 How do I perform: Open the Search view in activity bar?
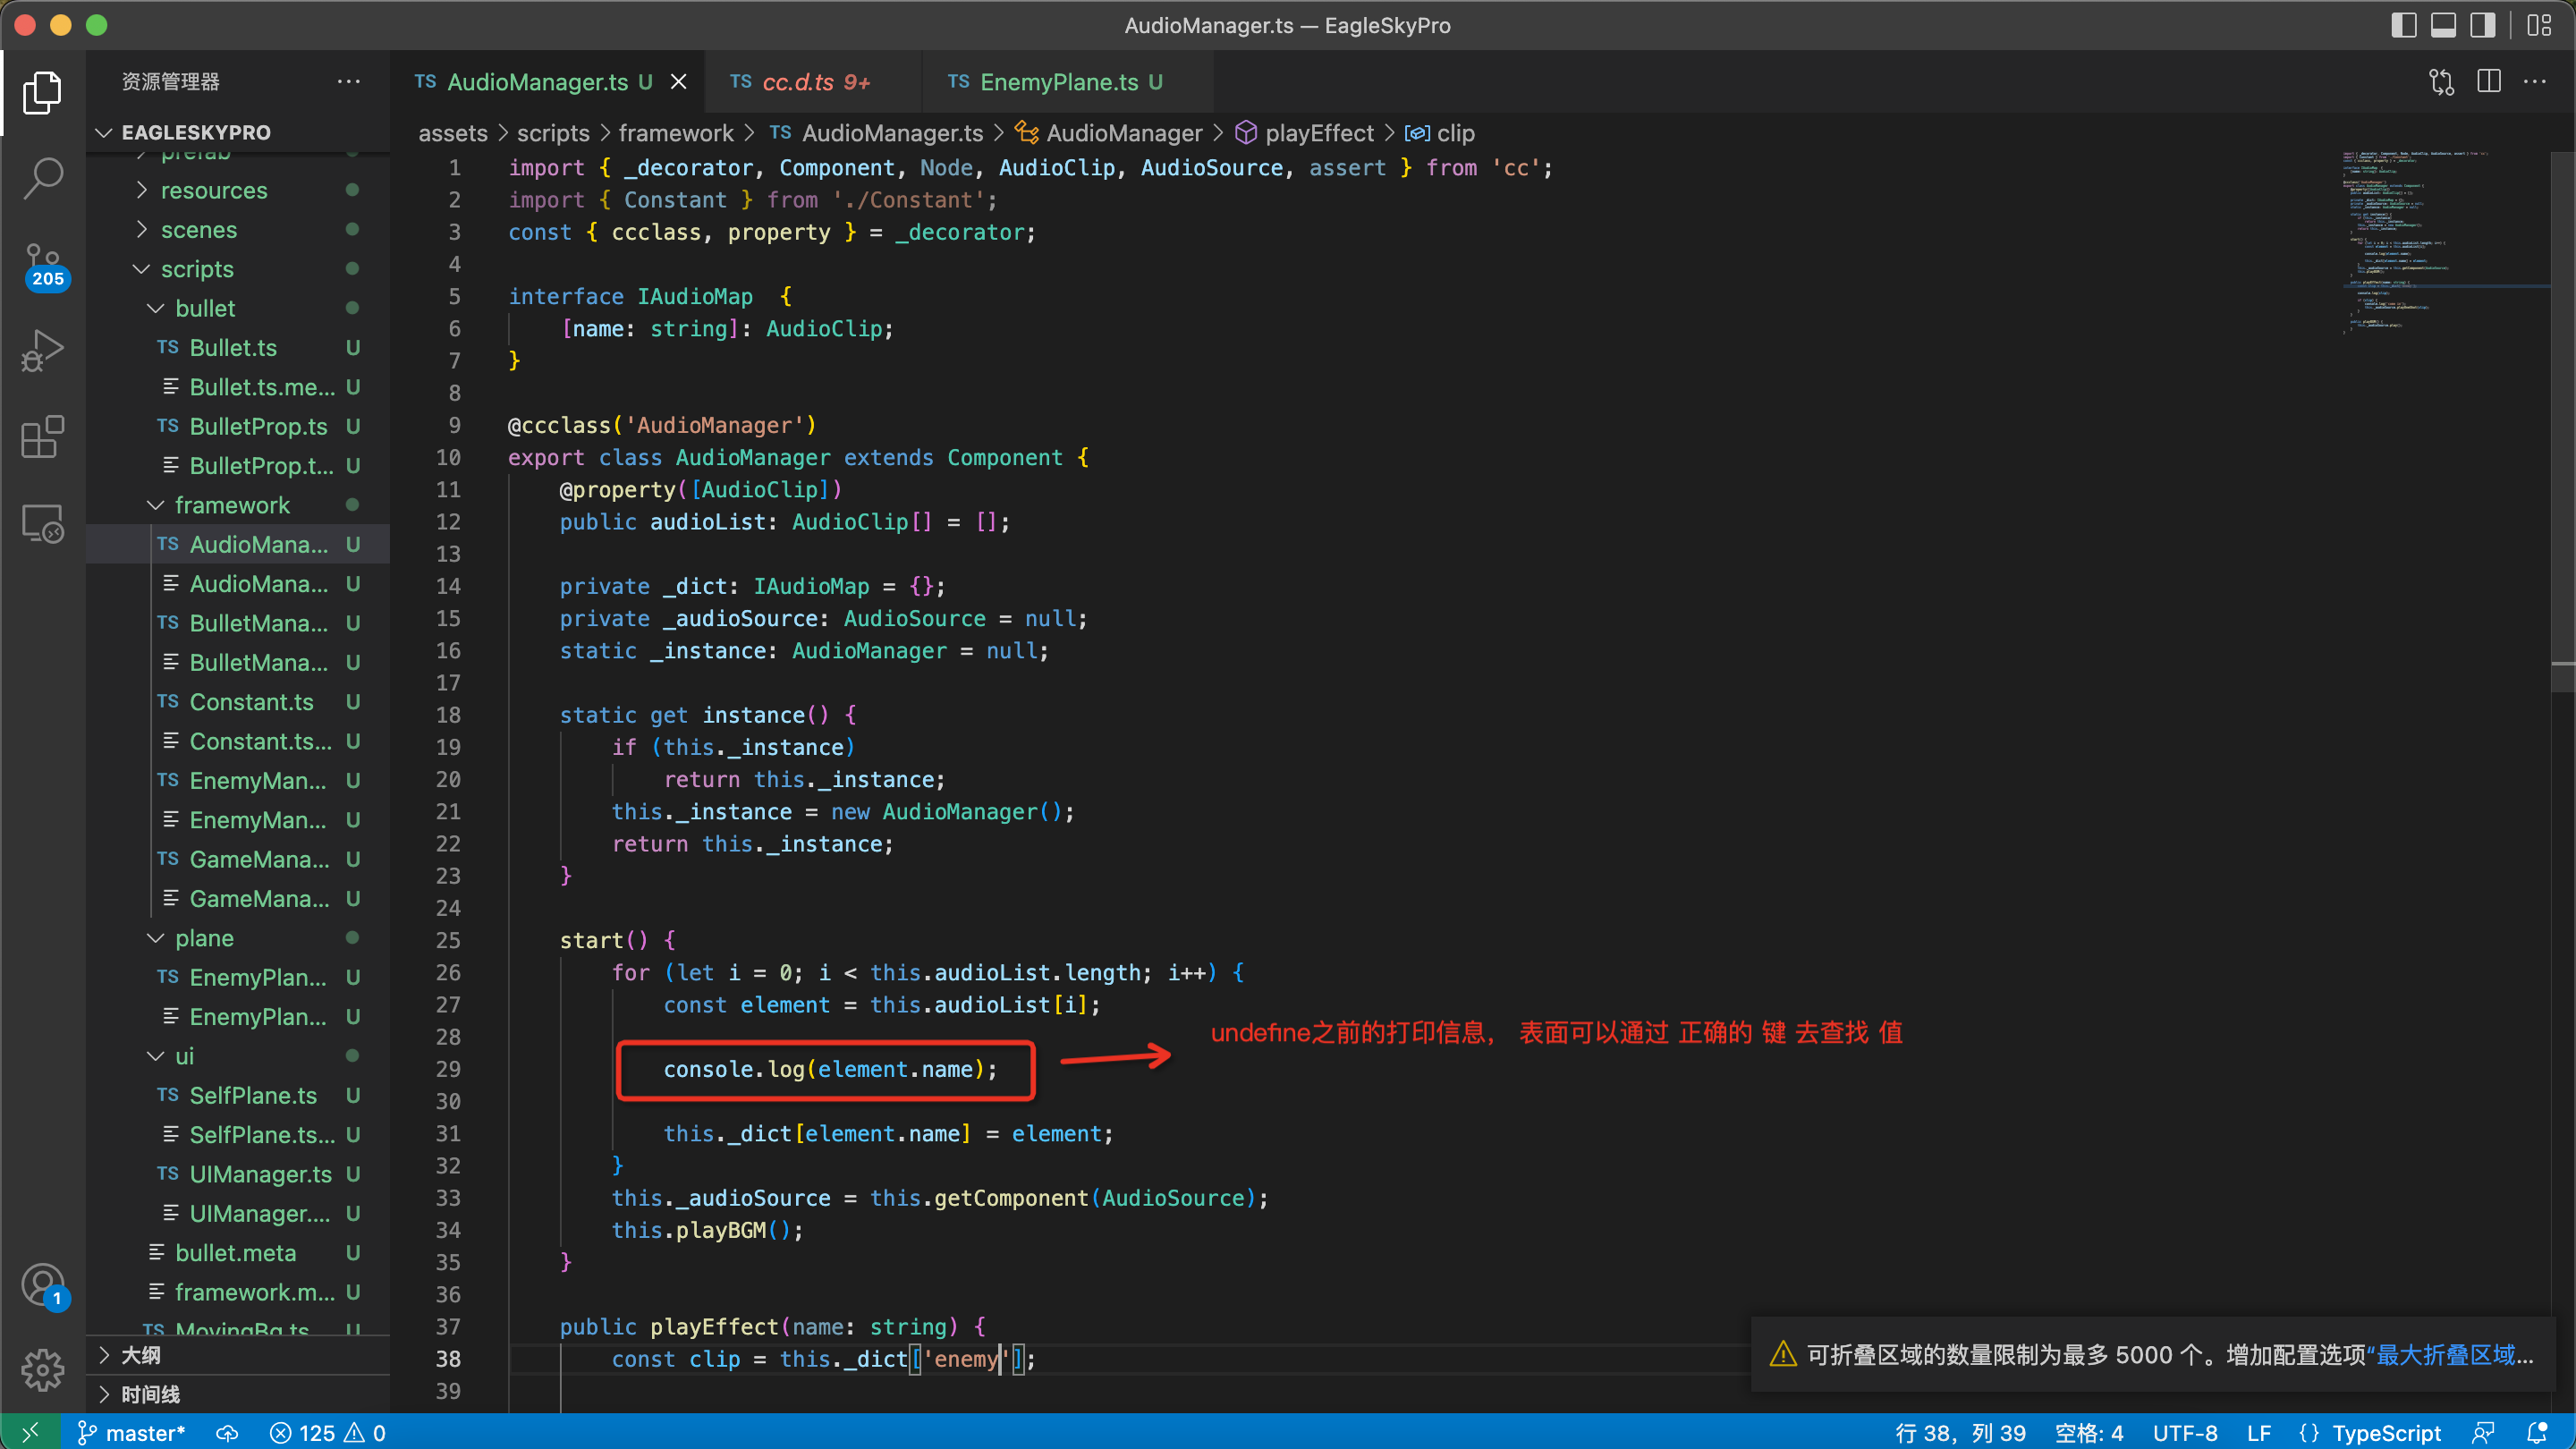[43, 179]
